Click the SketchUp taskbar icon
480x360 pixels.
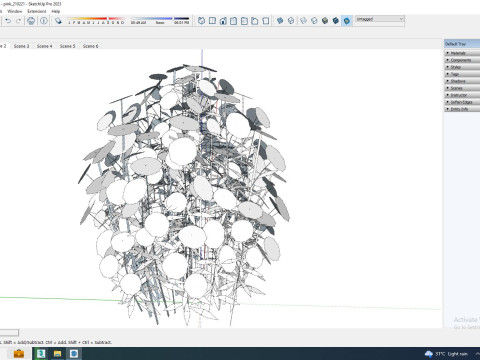tap(74, 353)
